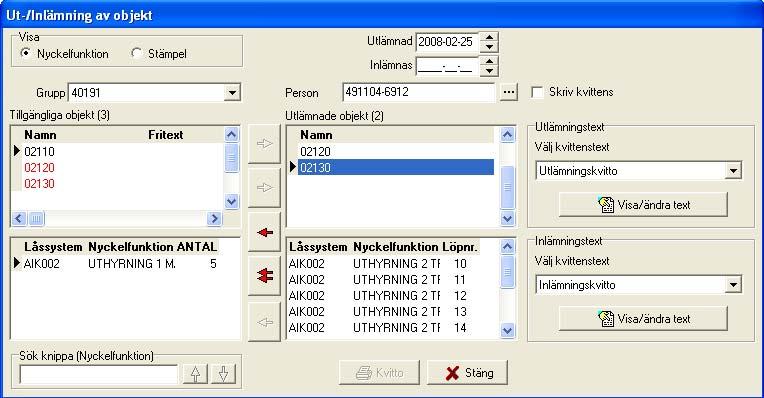Click the search up-arrow button
This screenshot has width=764, height=398.
point(195,374)
